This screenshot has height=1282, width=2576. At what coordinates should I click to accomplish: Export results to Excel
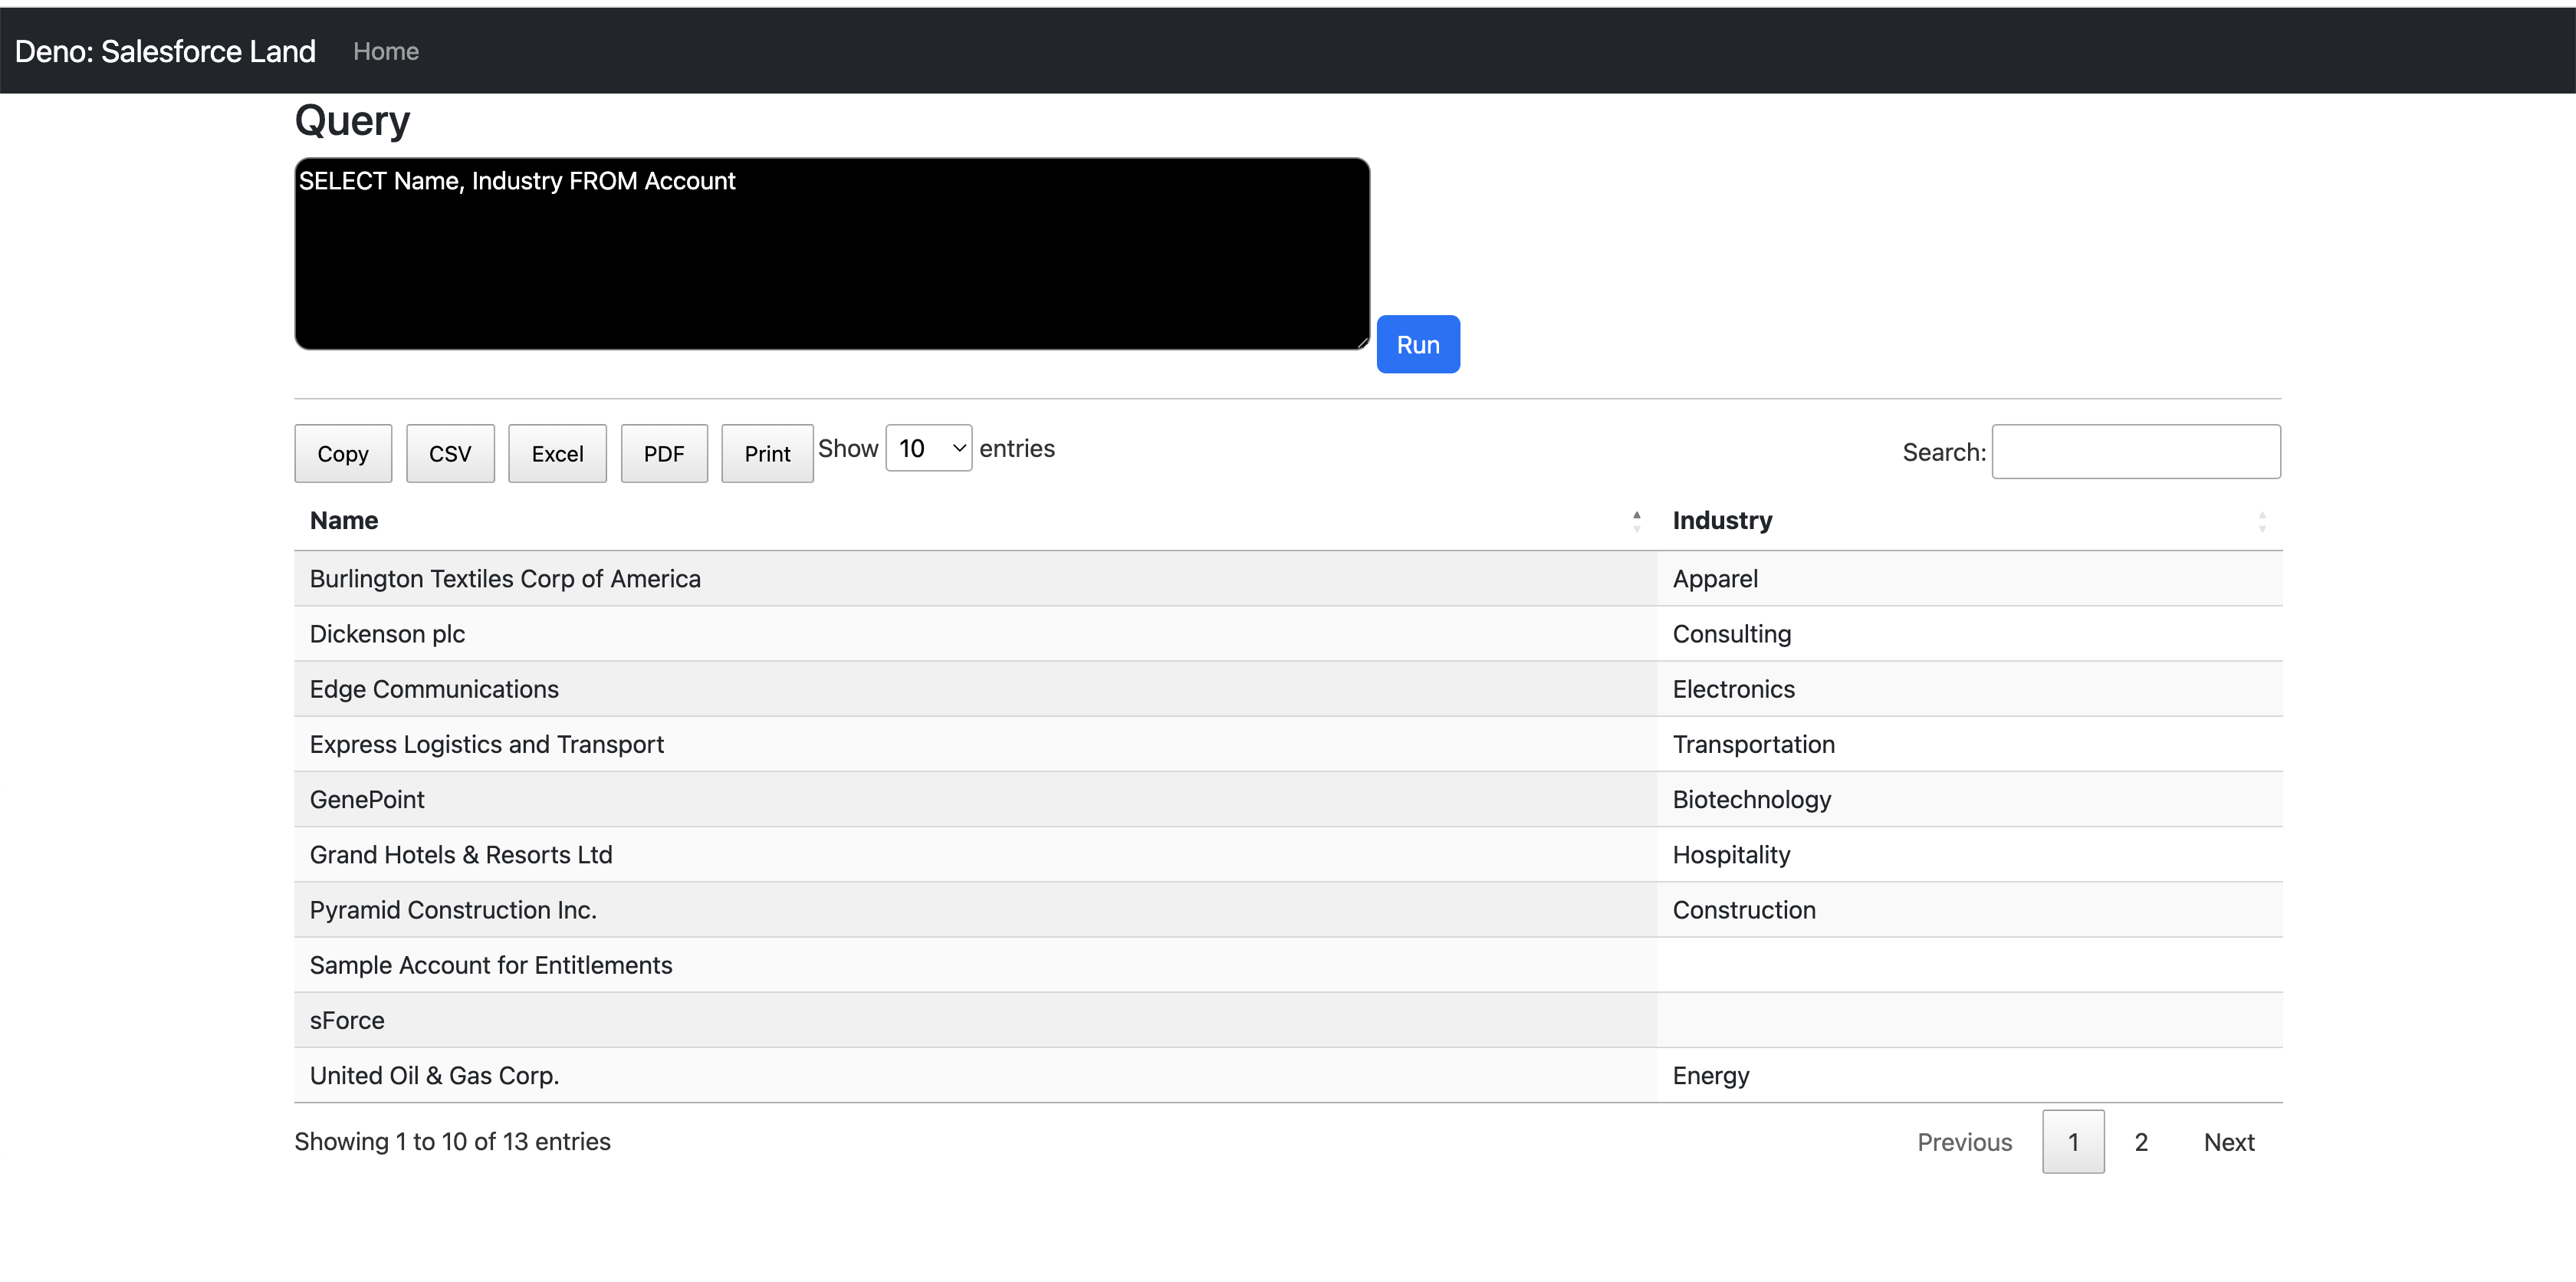pos(557,454)
